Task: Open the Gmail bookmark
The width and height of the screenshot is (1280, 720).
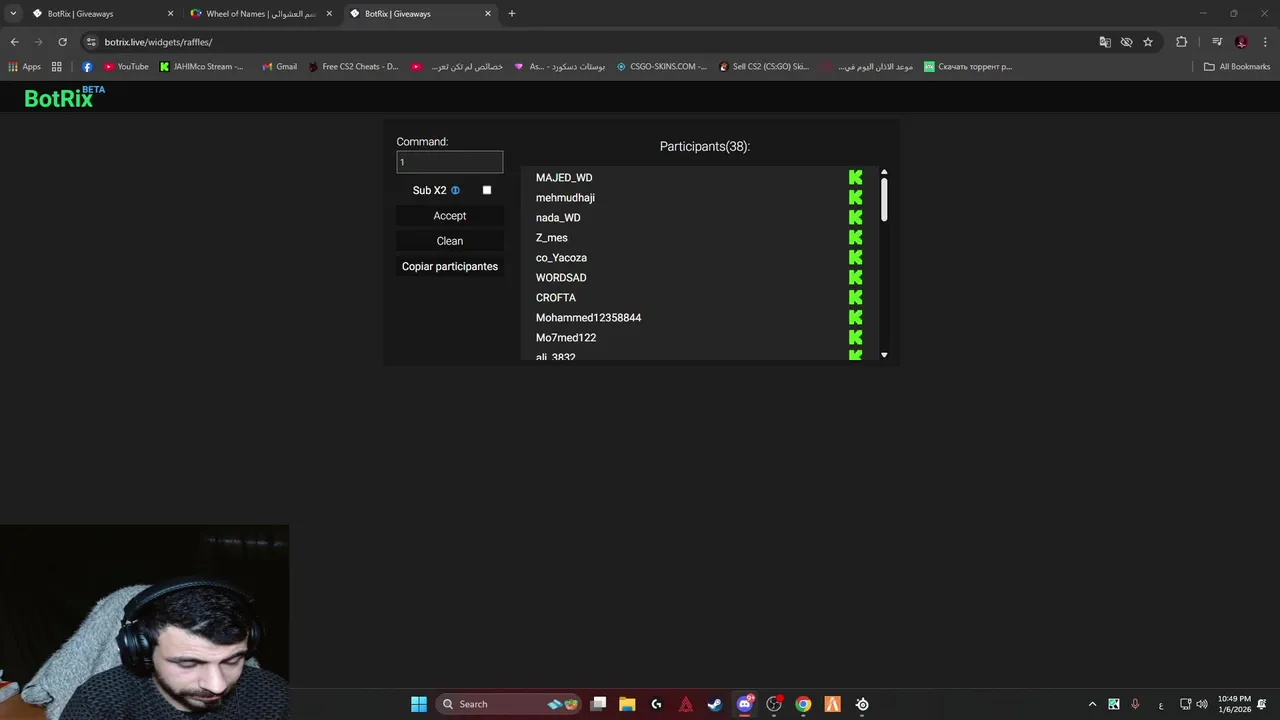Action: (x=279, y=67)
